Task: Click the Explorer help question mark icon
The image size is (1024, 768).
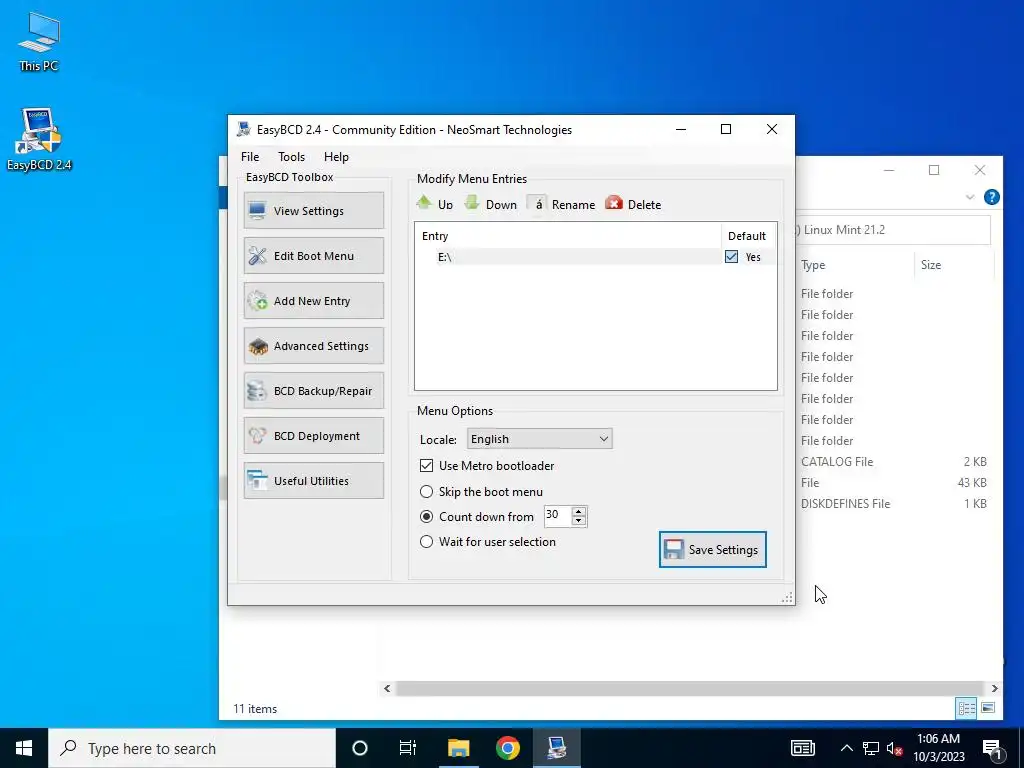Action: point(991,197)
